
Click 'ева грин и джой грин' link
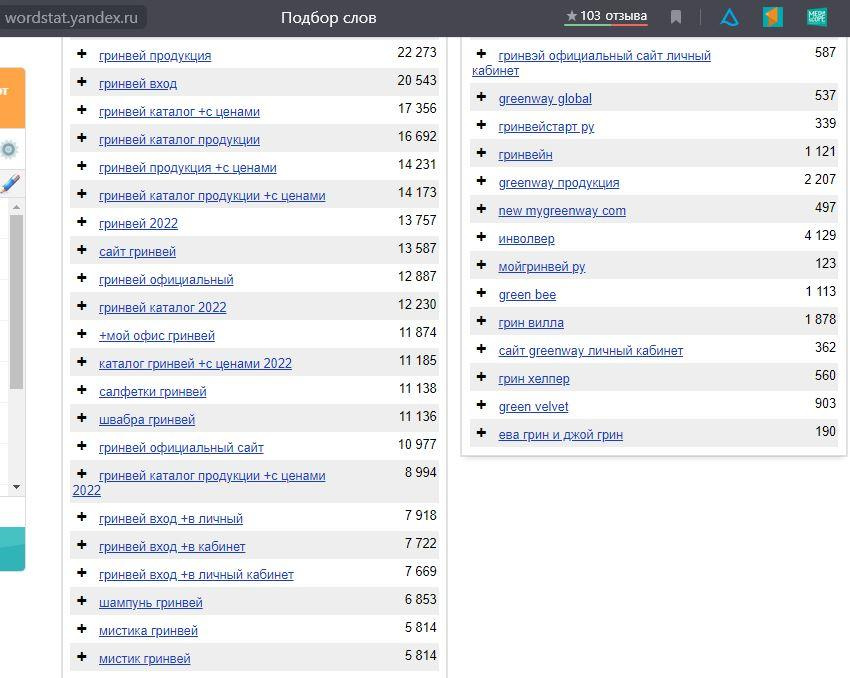(560, 434)
